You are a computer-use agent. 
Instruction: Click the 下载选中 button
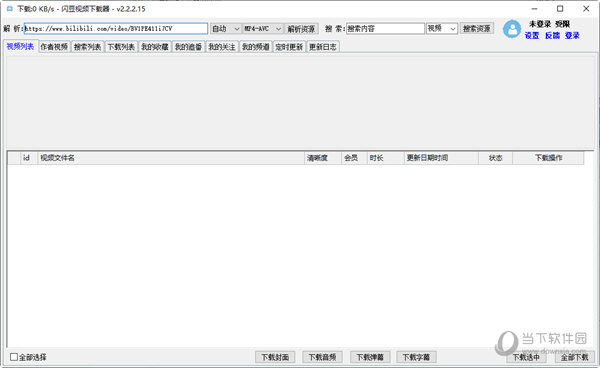tap(527, 357)
